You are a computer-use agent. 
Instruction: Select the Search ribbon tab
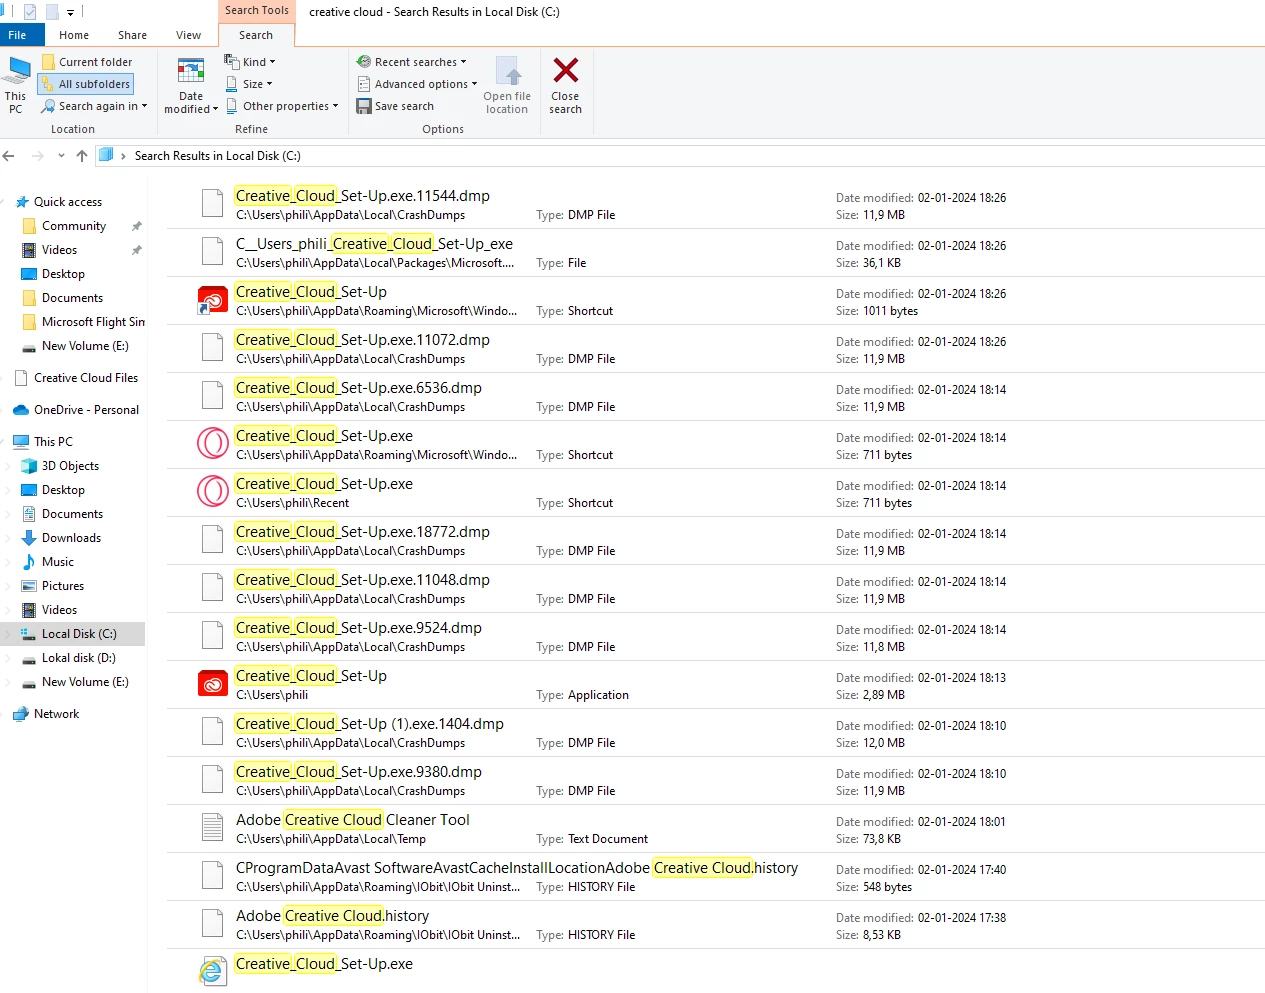256,35
